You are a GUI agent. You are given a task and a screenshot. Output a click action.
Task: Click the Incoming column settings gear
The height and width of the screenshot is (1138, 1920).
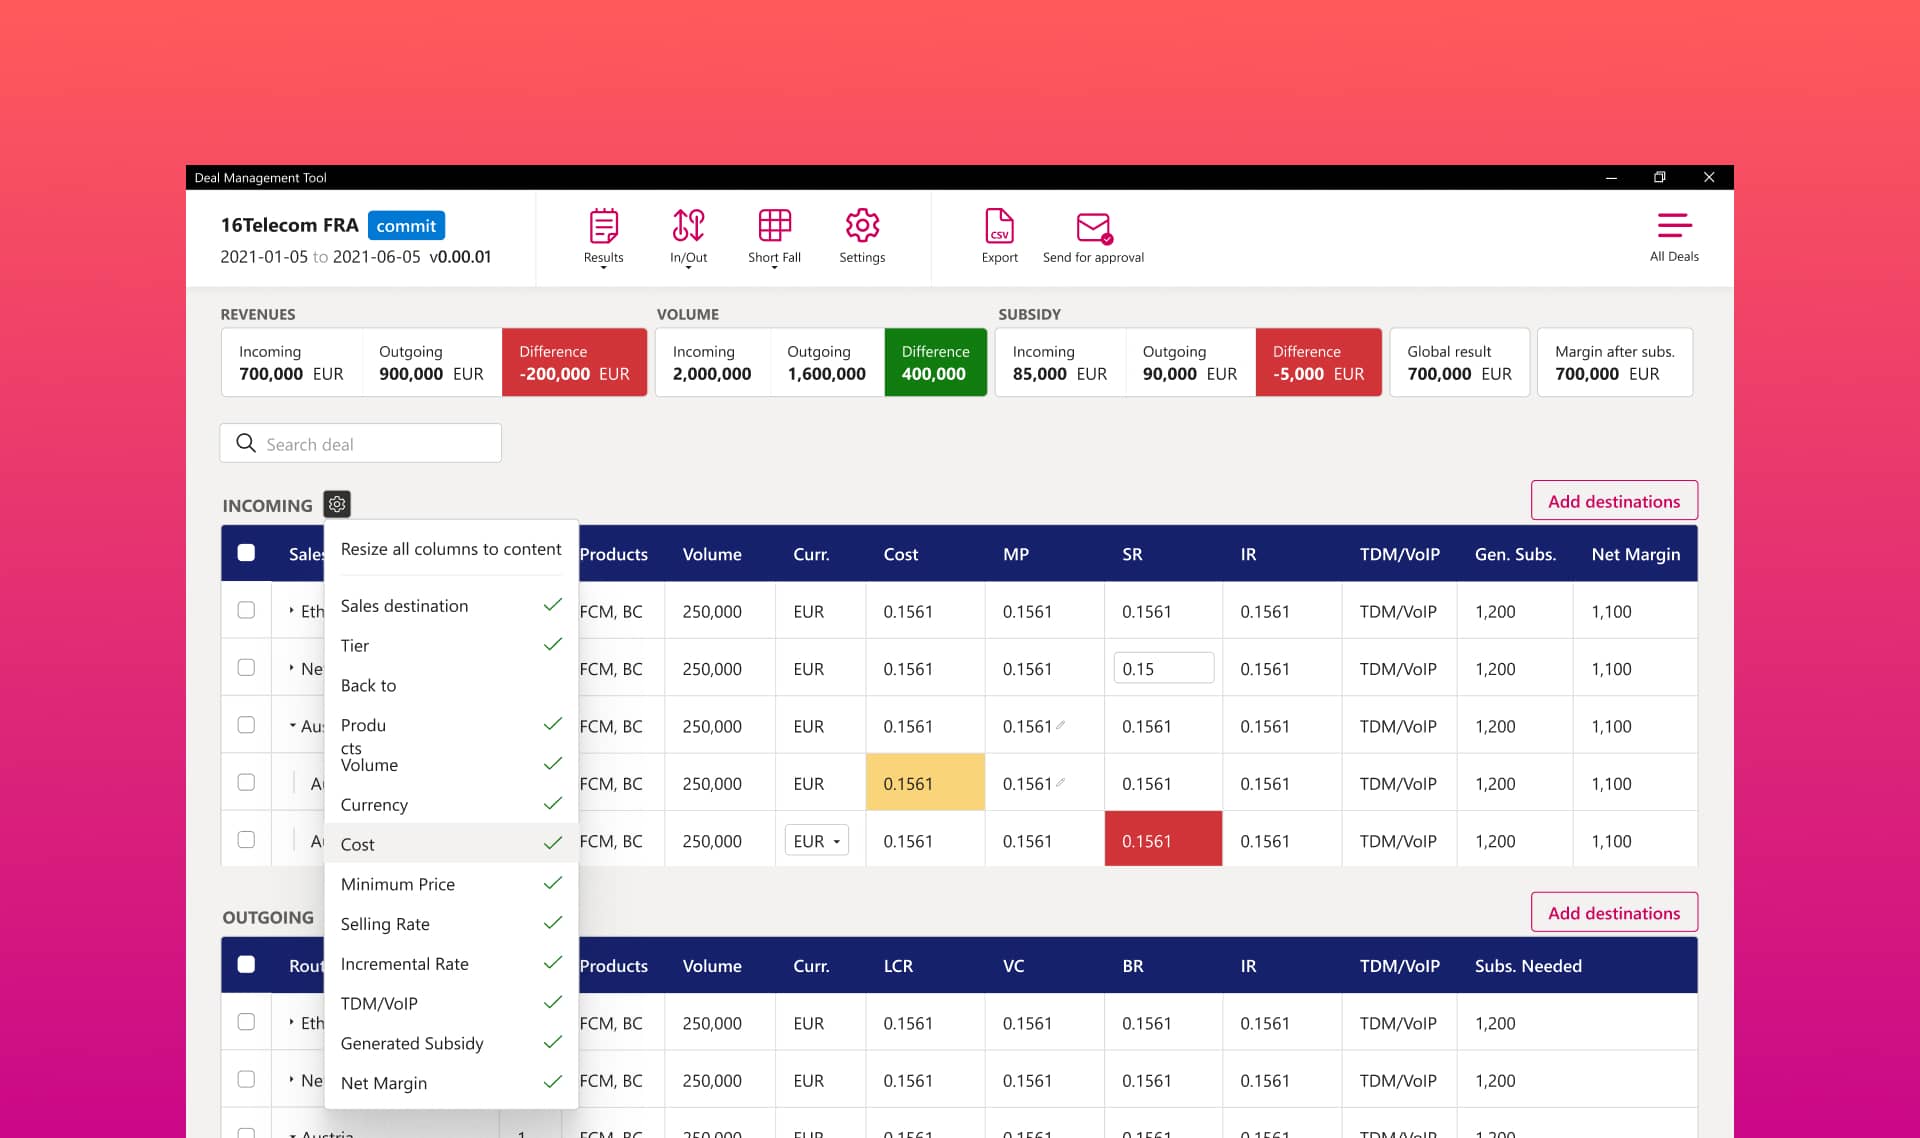[x=337, y=504]
